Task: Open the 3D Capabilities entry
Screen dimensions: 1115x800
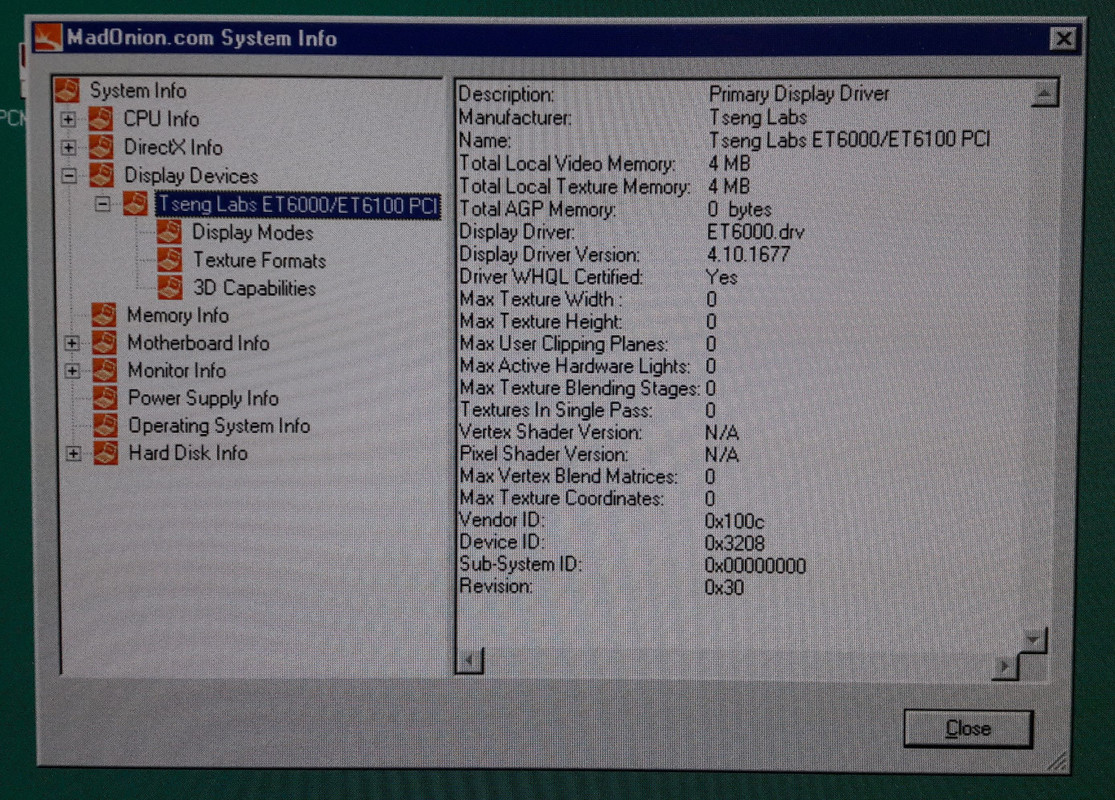Action: 255,288
